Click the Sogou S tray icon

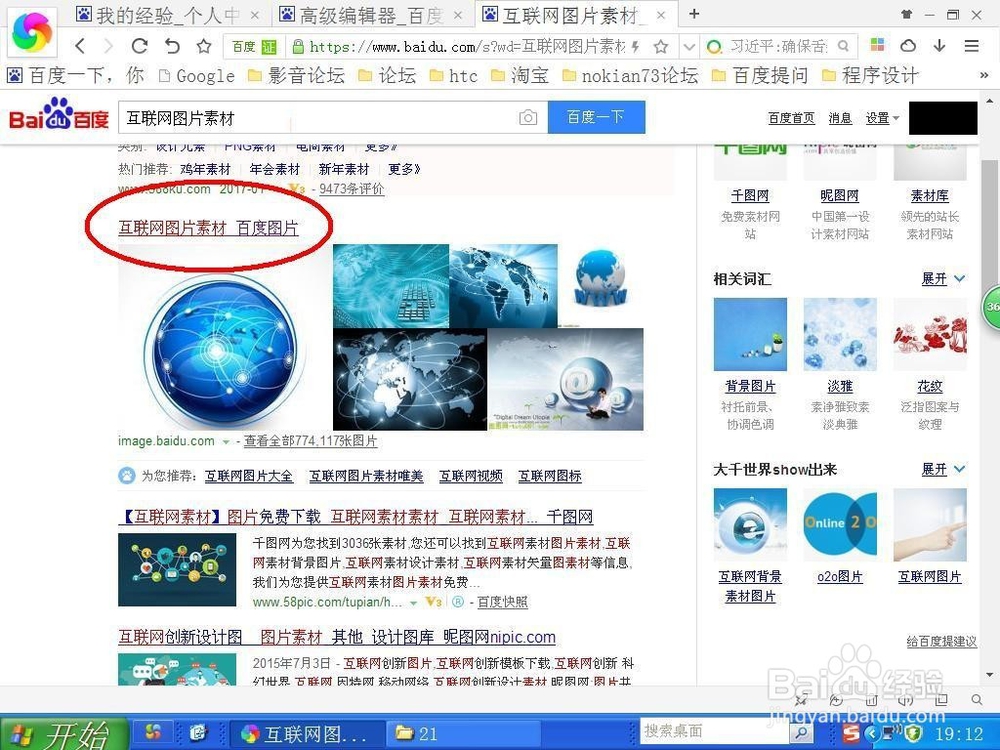(x=851, y=733)
